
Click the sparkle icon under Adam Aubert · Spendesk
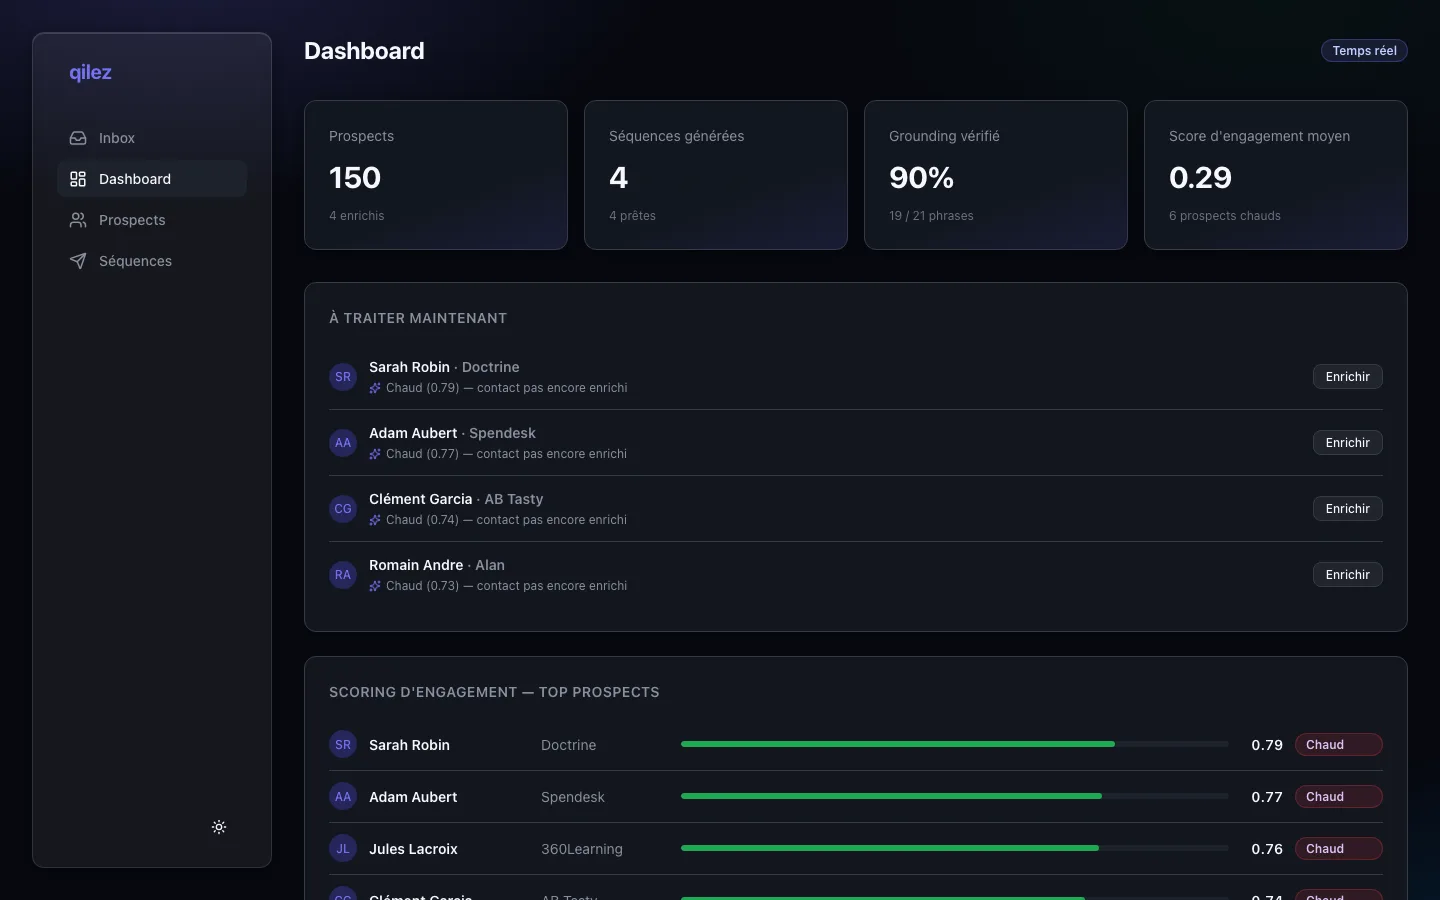click(x=375, y=454)
